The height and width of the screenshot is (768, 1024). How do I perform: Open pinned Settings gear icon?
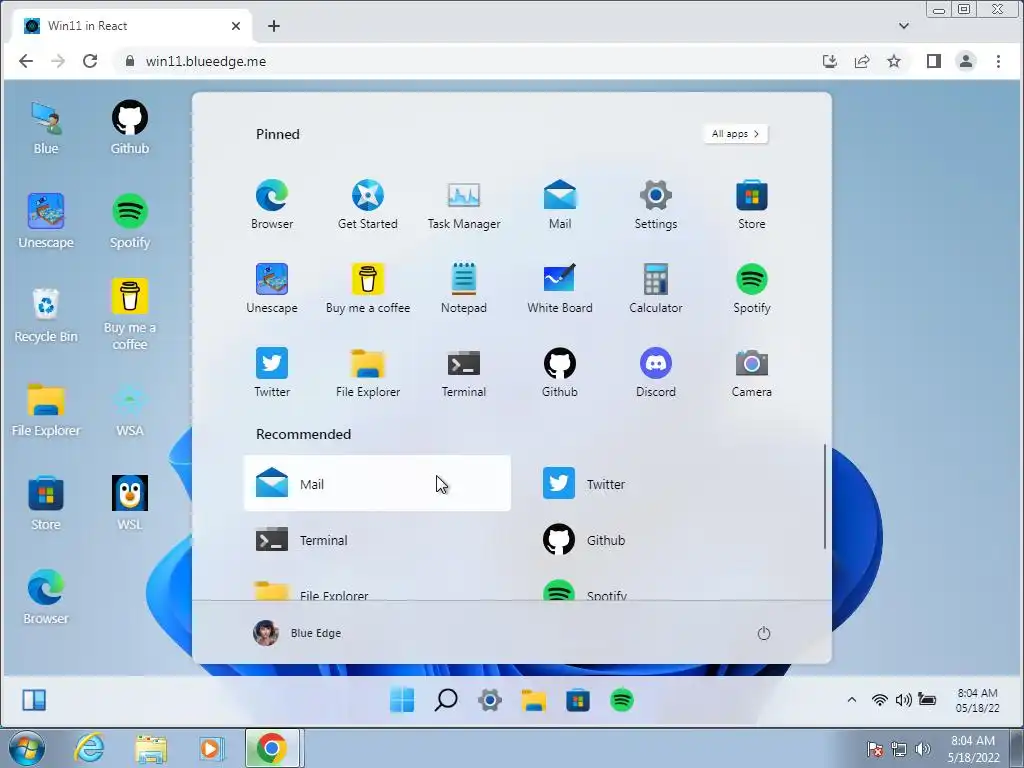pyautogui.click(x=656, y=195)
